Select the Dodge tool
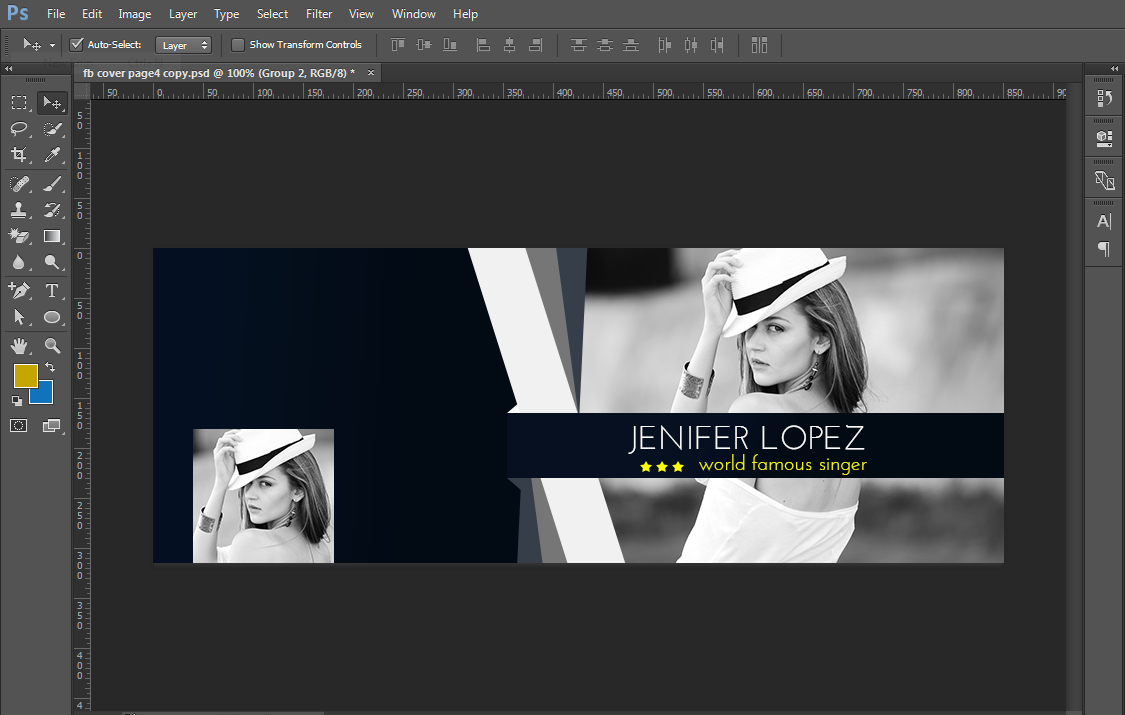Screen dimensions: 1125x715 (x=52, y=262)
